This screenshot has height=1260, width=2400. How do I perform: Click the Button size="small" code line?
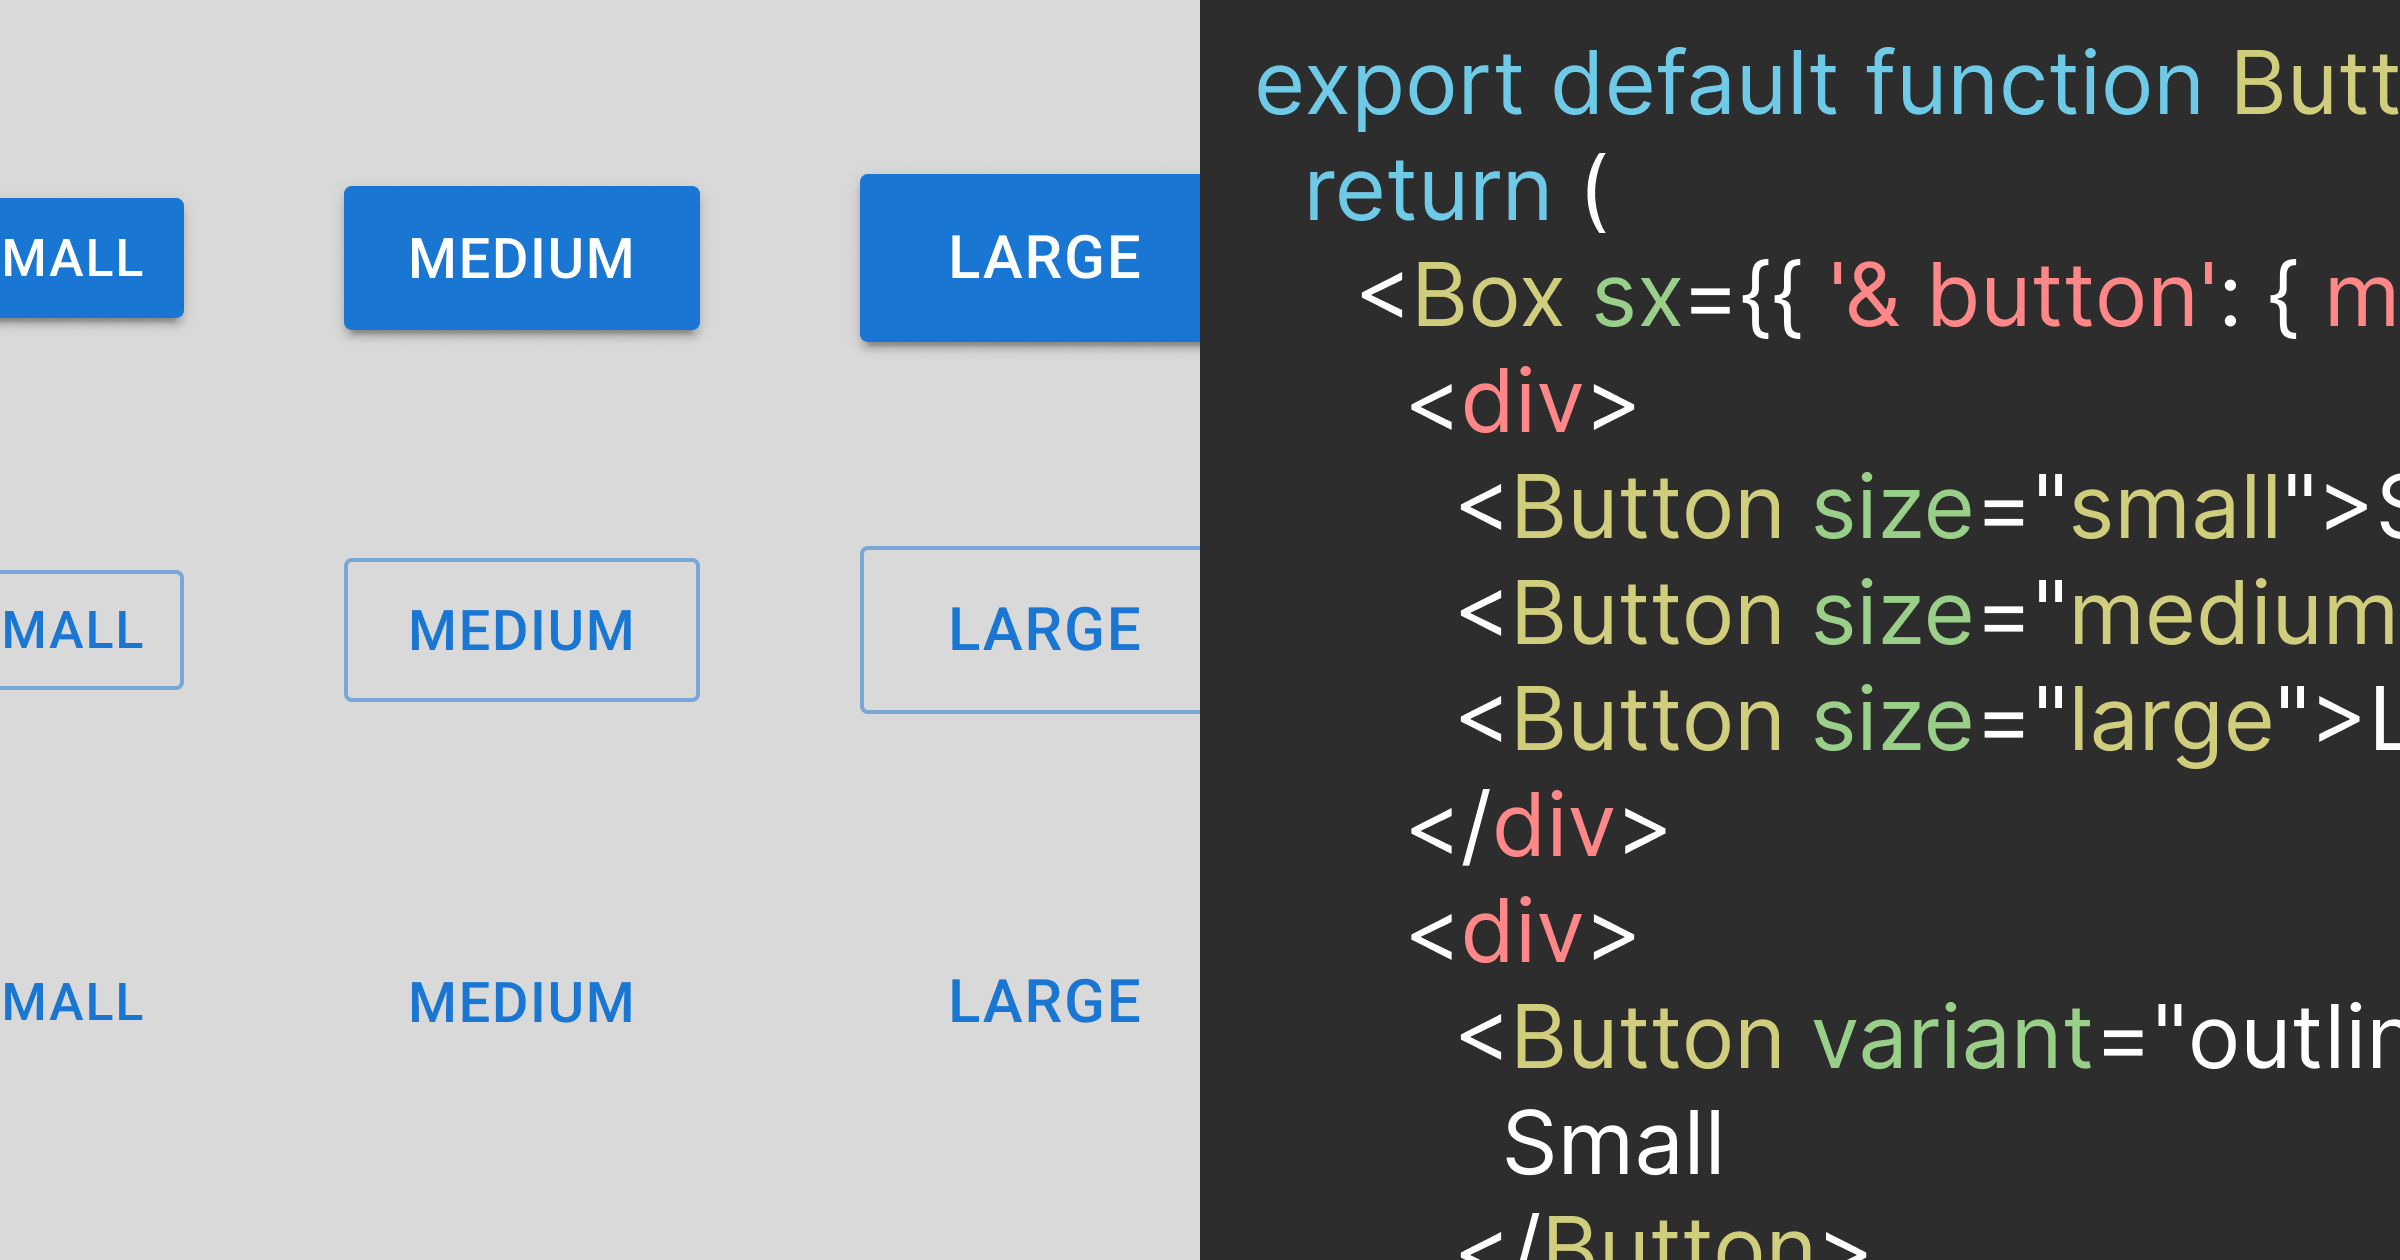(x=1920, y=509)
